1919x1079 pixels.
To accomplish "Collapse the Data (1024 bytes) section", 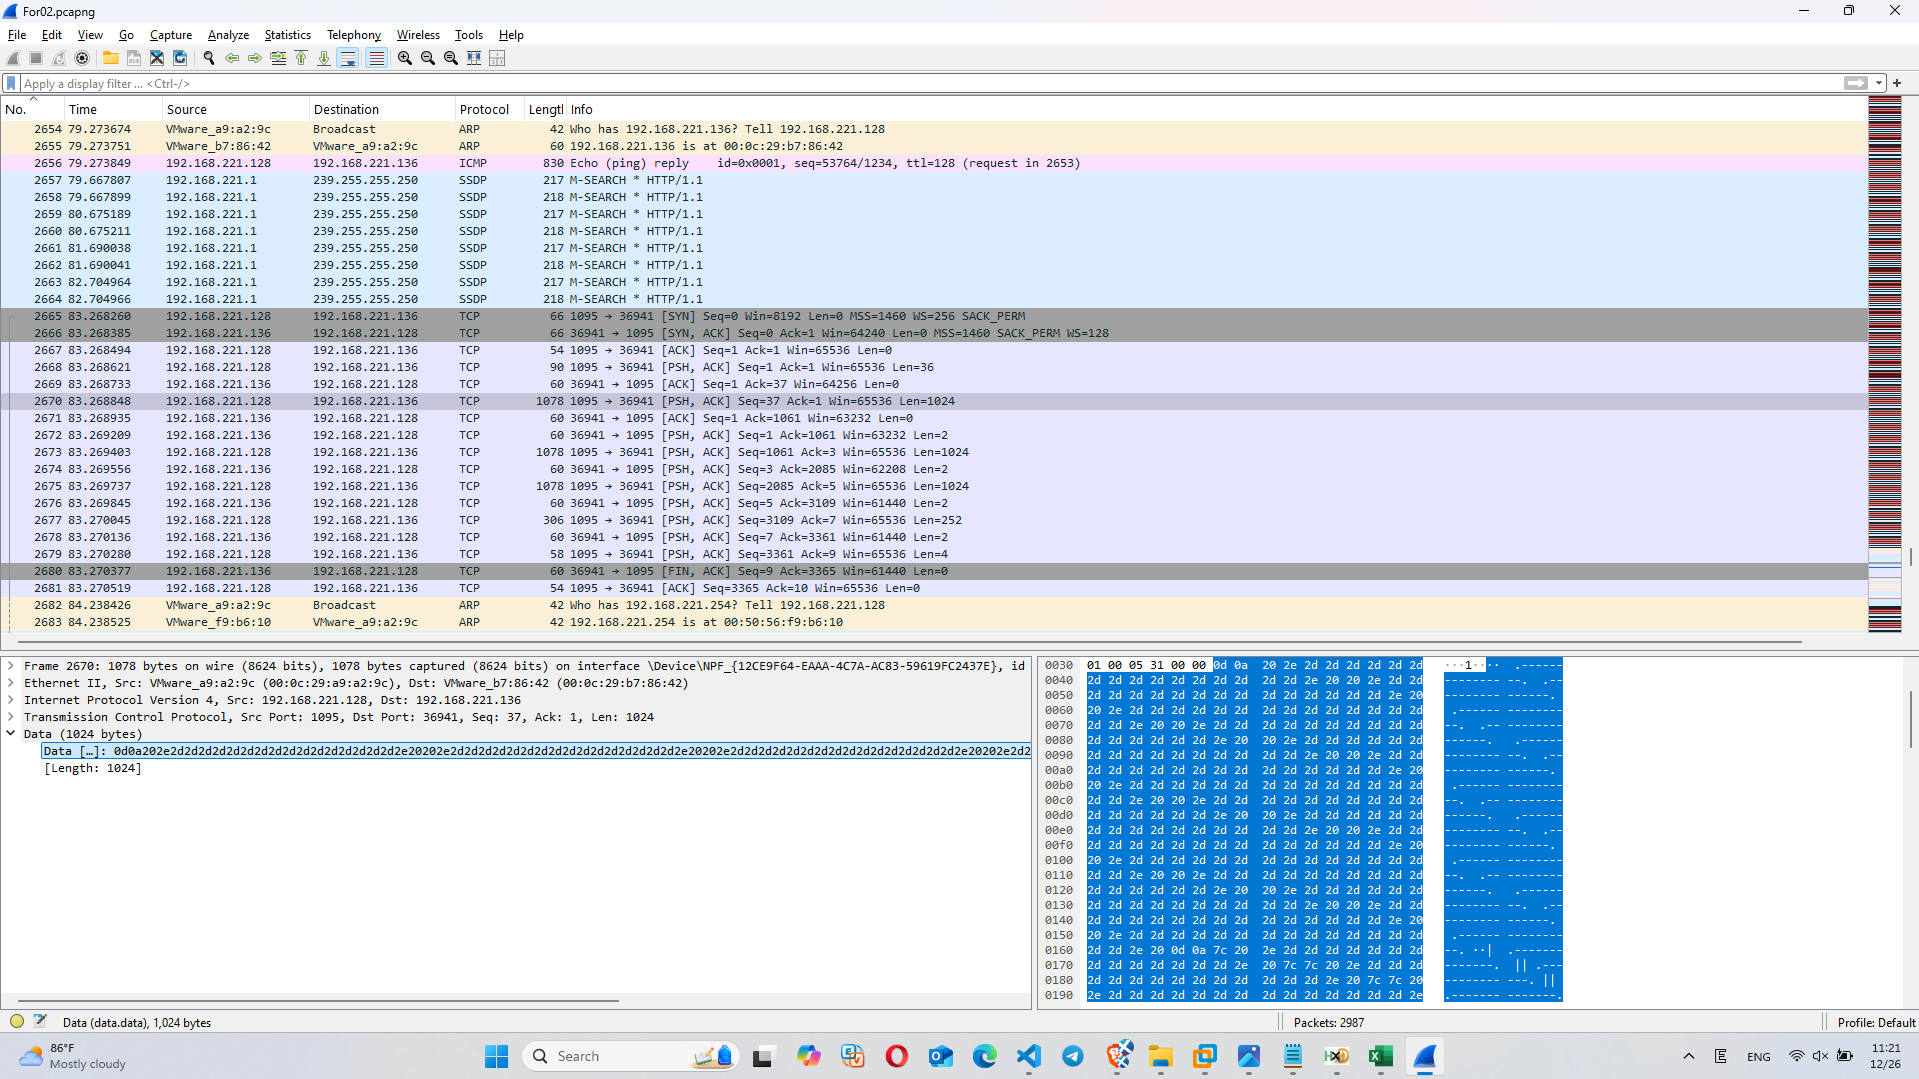I will (11, 733).
